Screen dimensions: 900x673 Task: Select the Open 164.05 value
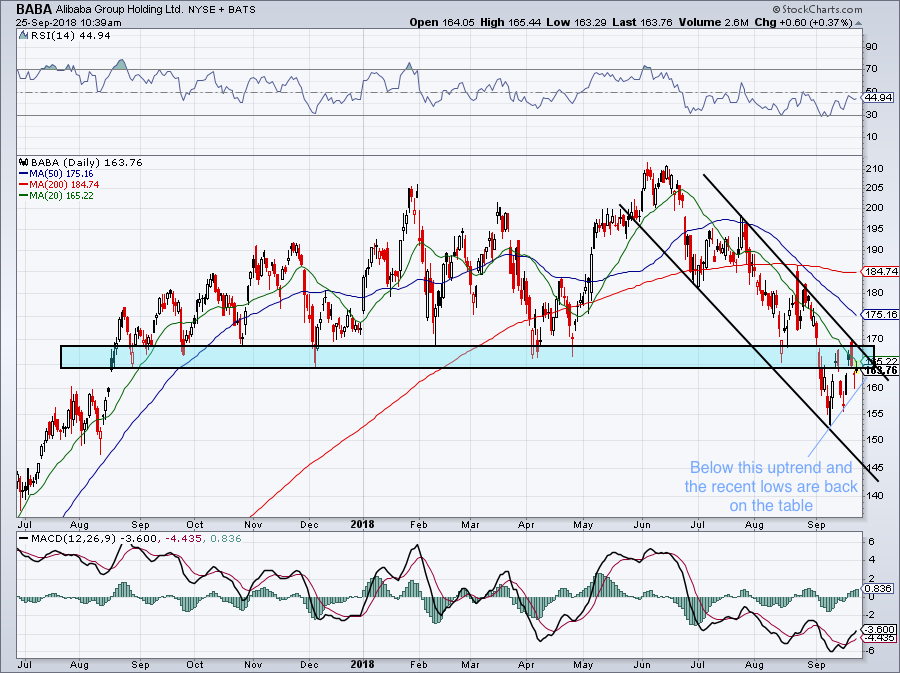click(442, 22)
